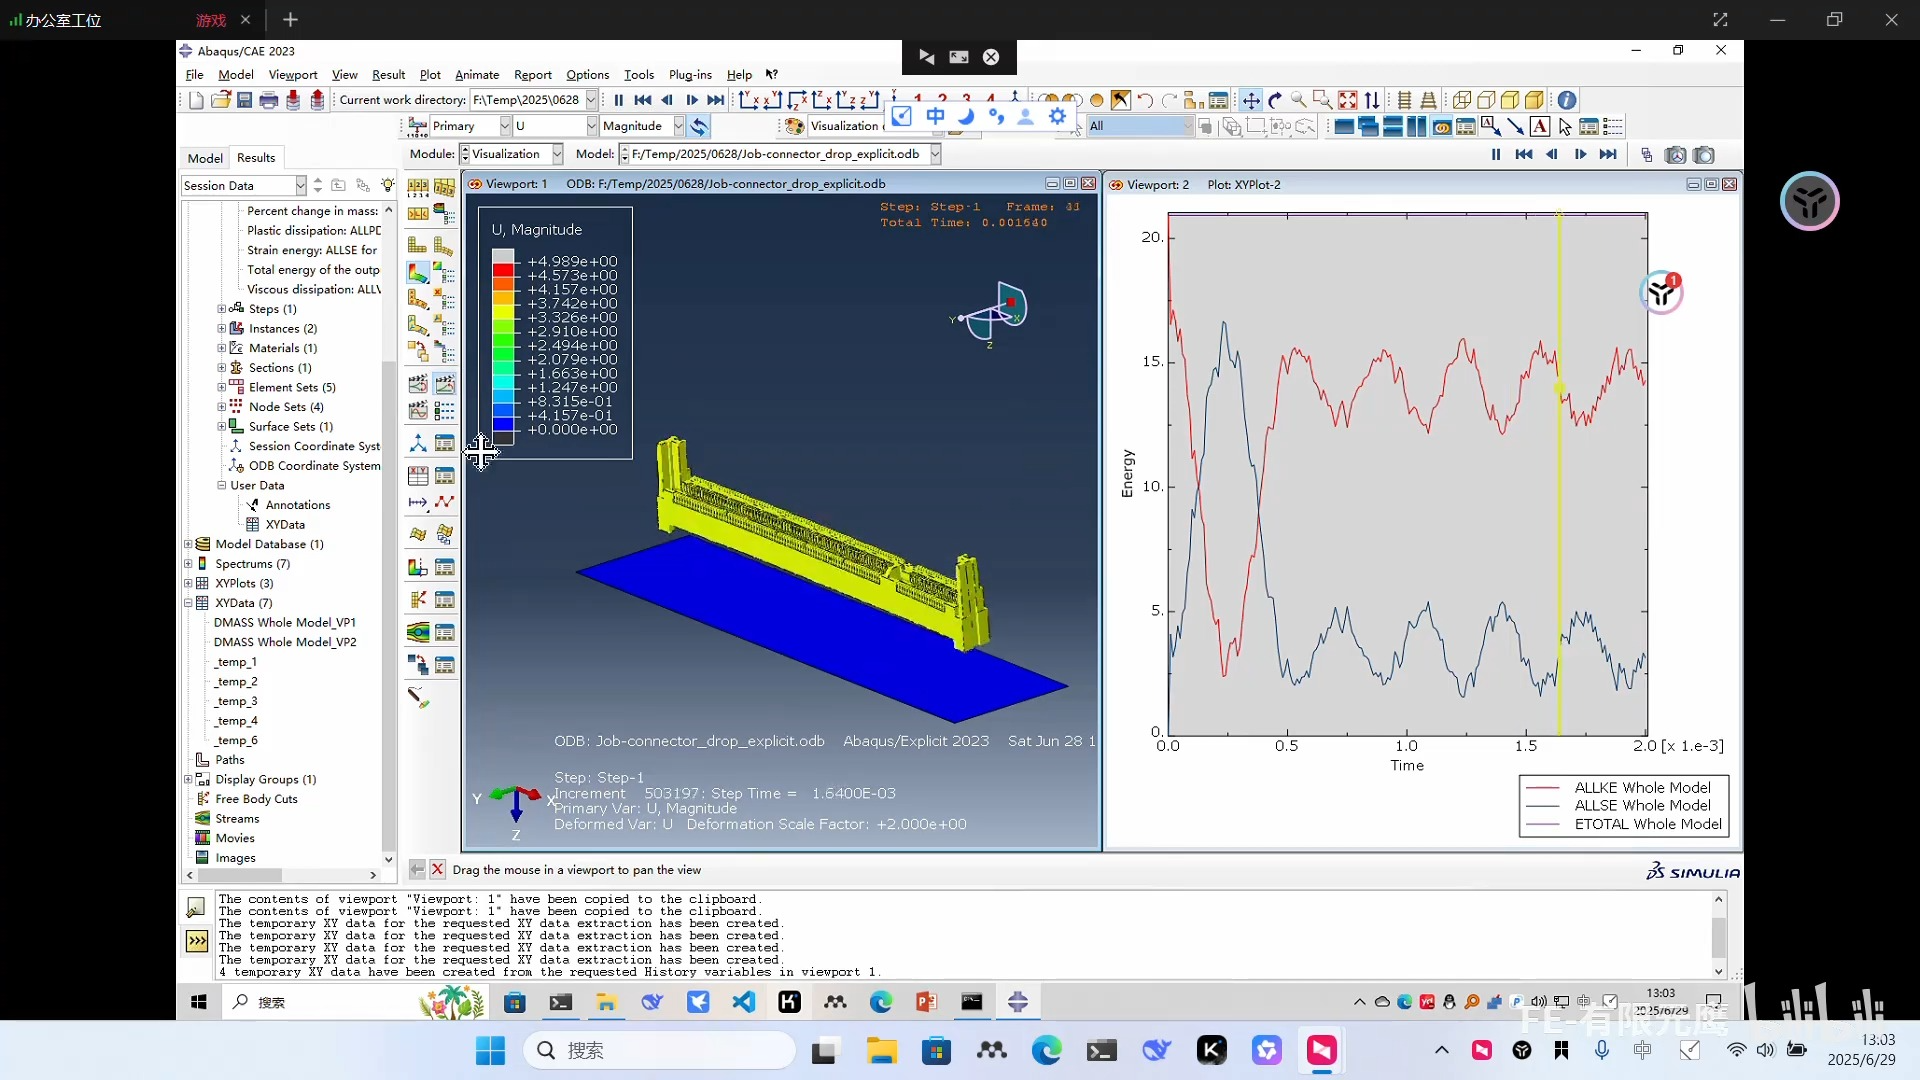The width and height of the screenshot is (1920, 1080).
Task: Open the Plug-ins menu
Action: (x=689, y=75)
